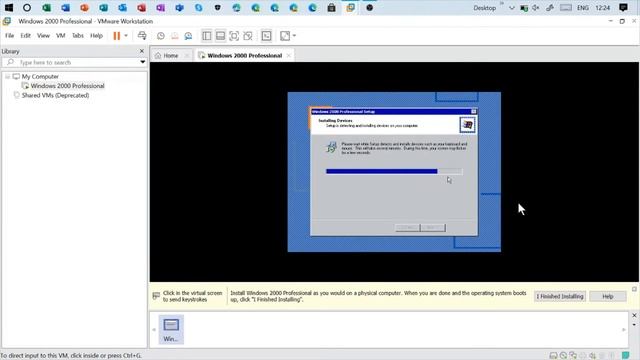Viewport: 640px width, 360px height.
Task: Open the View menu
Action: coord(43,36)
